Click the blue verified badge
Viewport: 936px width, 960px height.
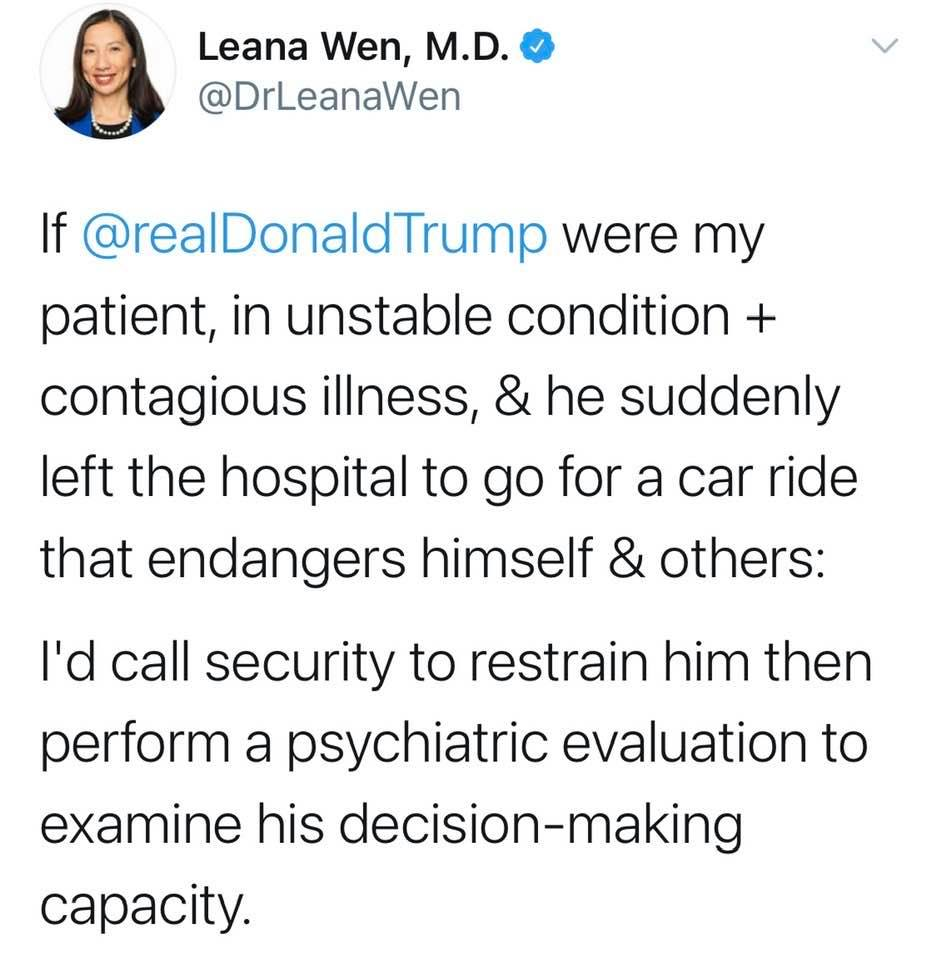(x=541, y=47)
